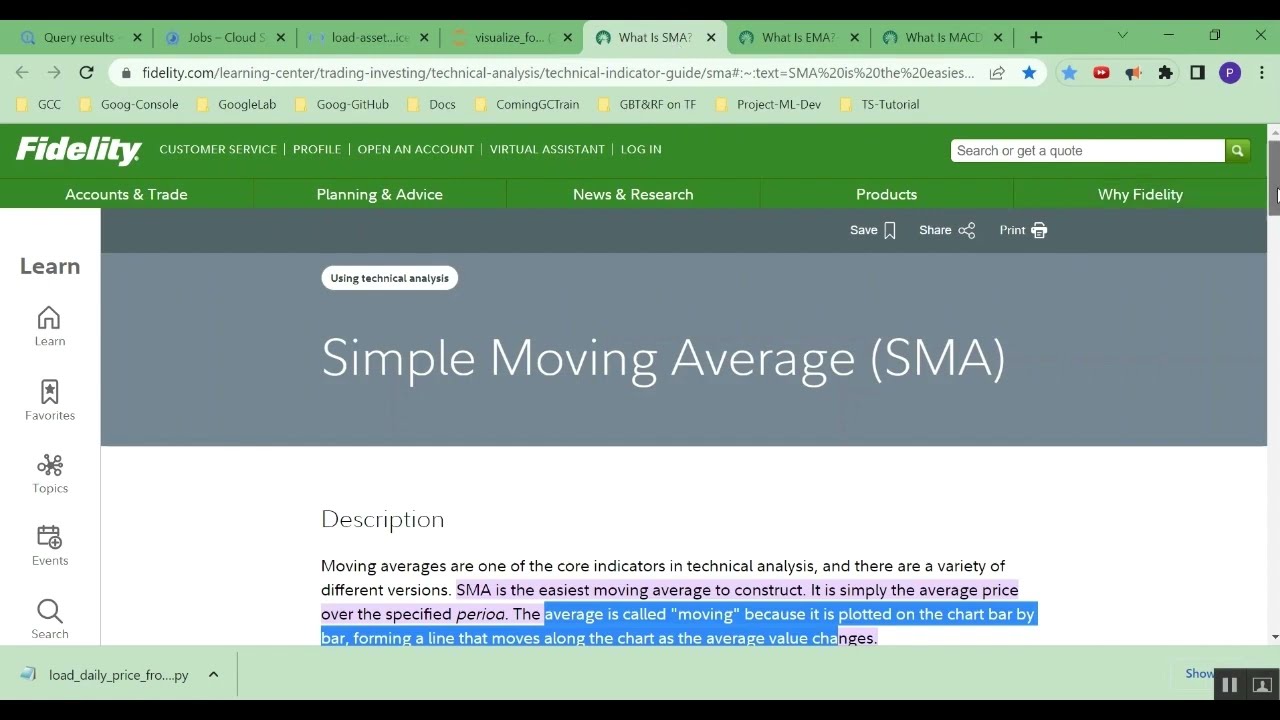Open the Docs bookmark folder
Image resolution: width=1280 pixels, height=720 pixels.
click(x=431, y=104)
